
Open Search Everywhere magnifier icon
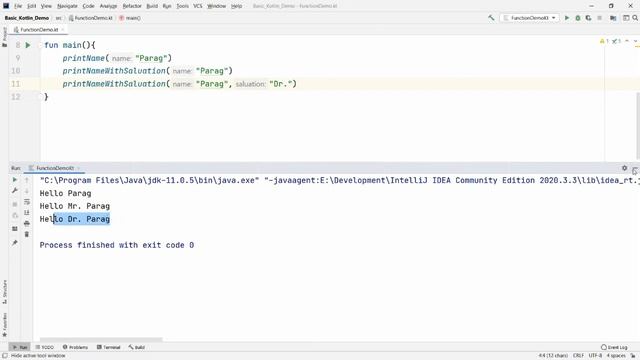pyautogui.click(x=635, y=18)
